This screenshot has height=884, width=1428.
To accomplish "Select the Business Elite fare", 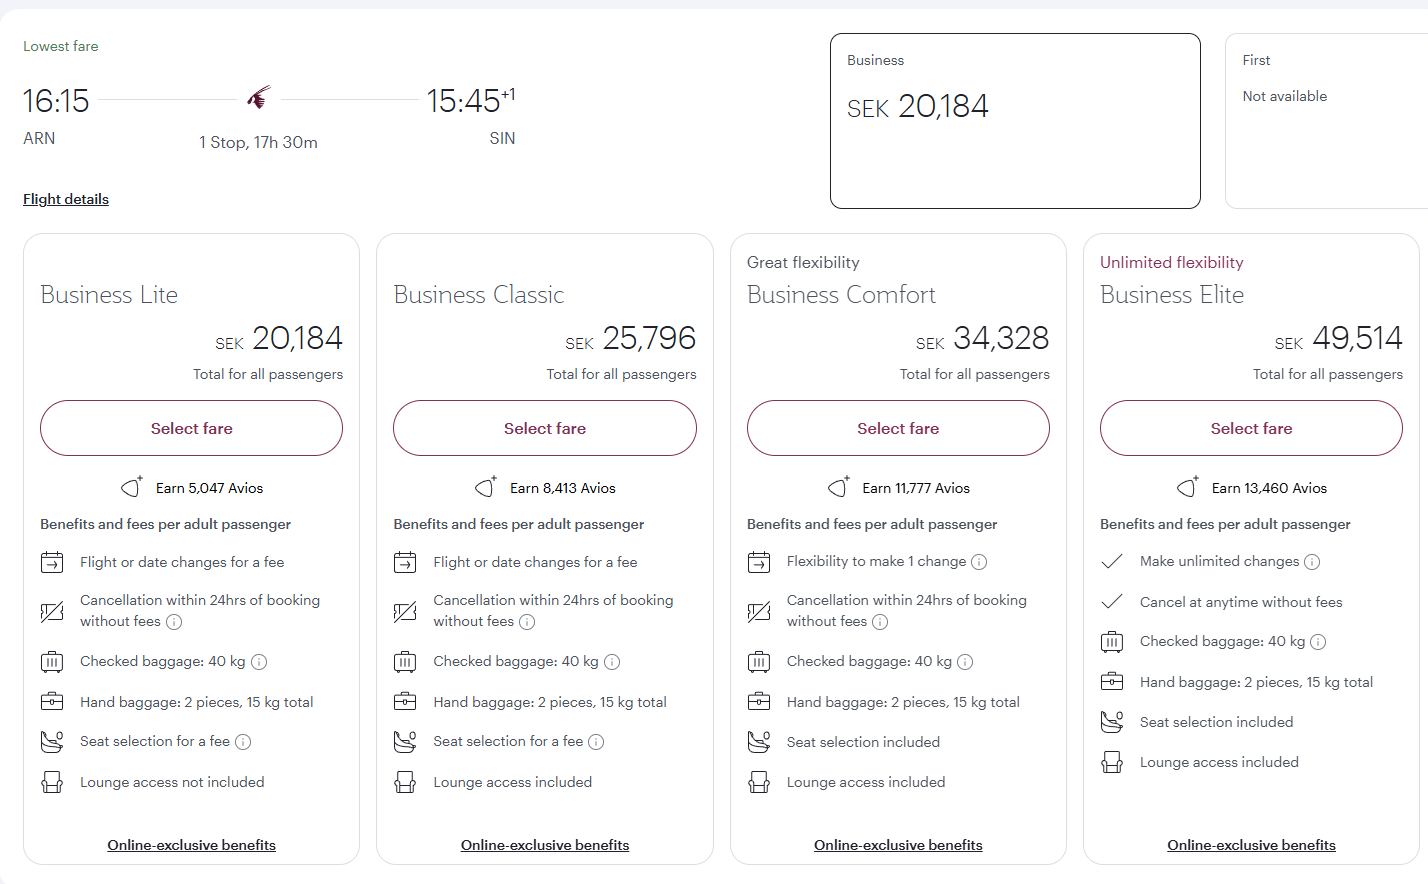I will point(1250,428).
